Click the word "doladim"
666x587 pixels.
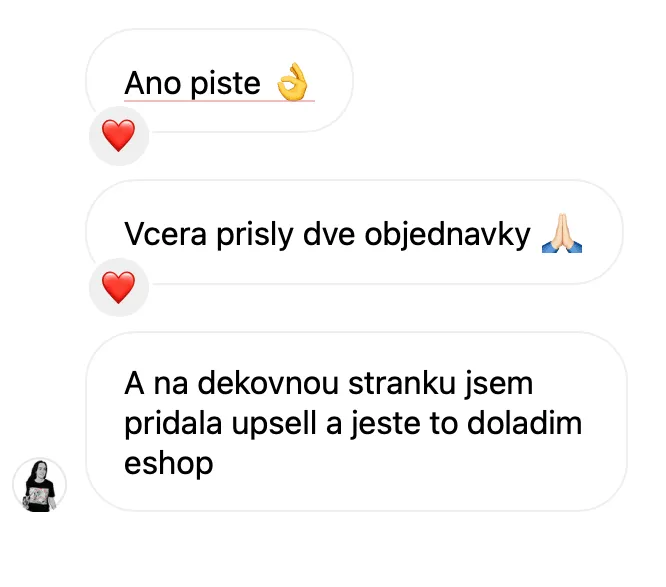coord(524,424)
